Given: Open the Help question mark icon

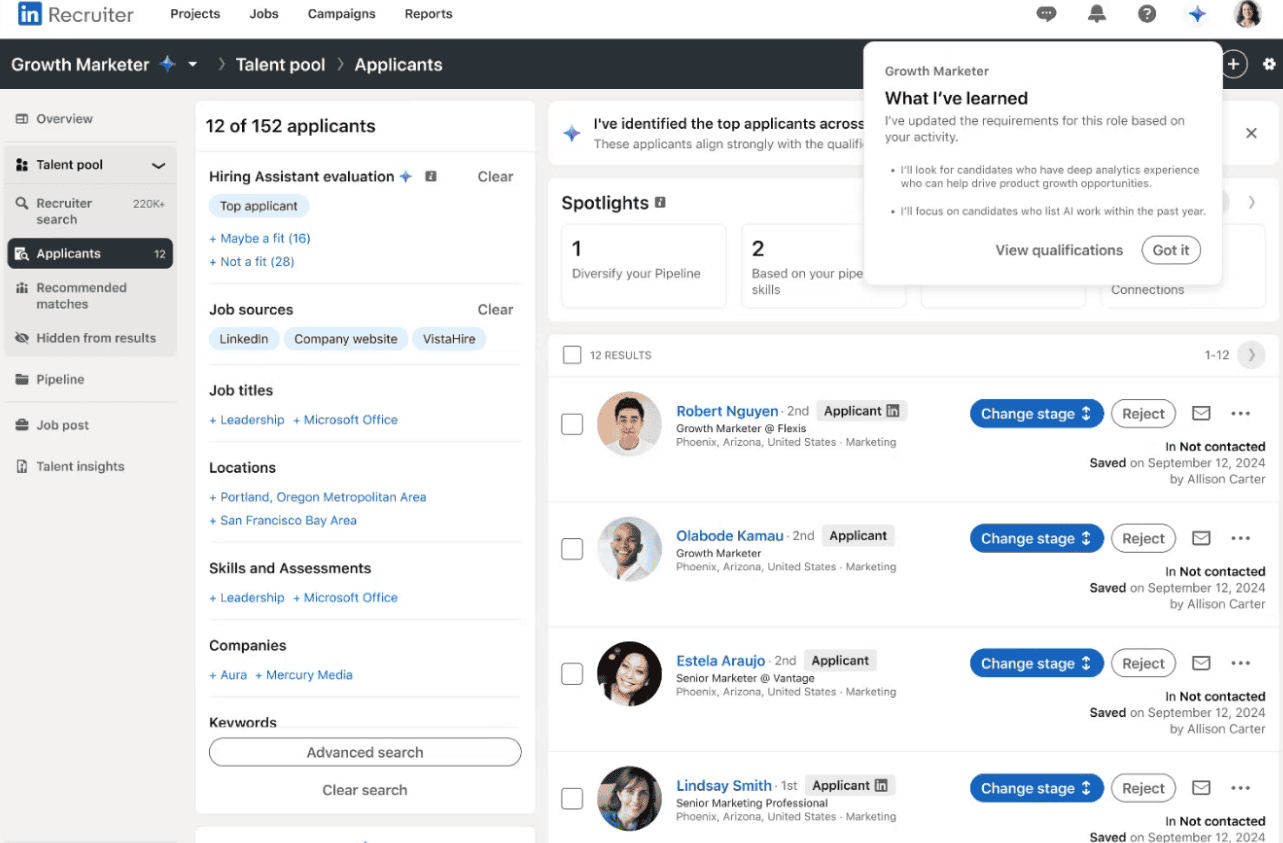Looking at the screenshot, I should (x=1146, y=13).
